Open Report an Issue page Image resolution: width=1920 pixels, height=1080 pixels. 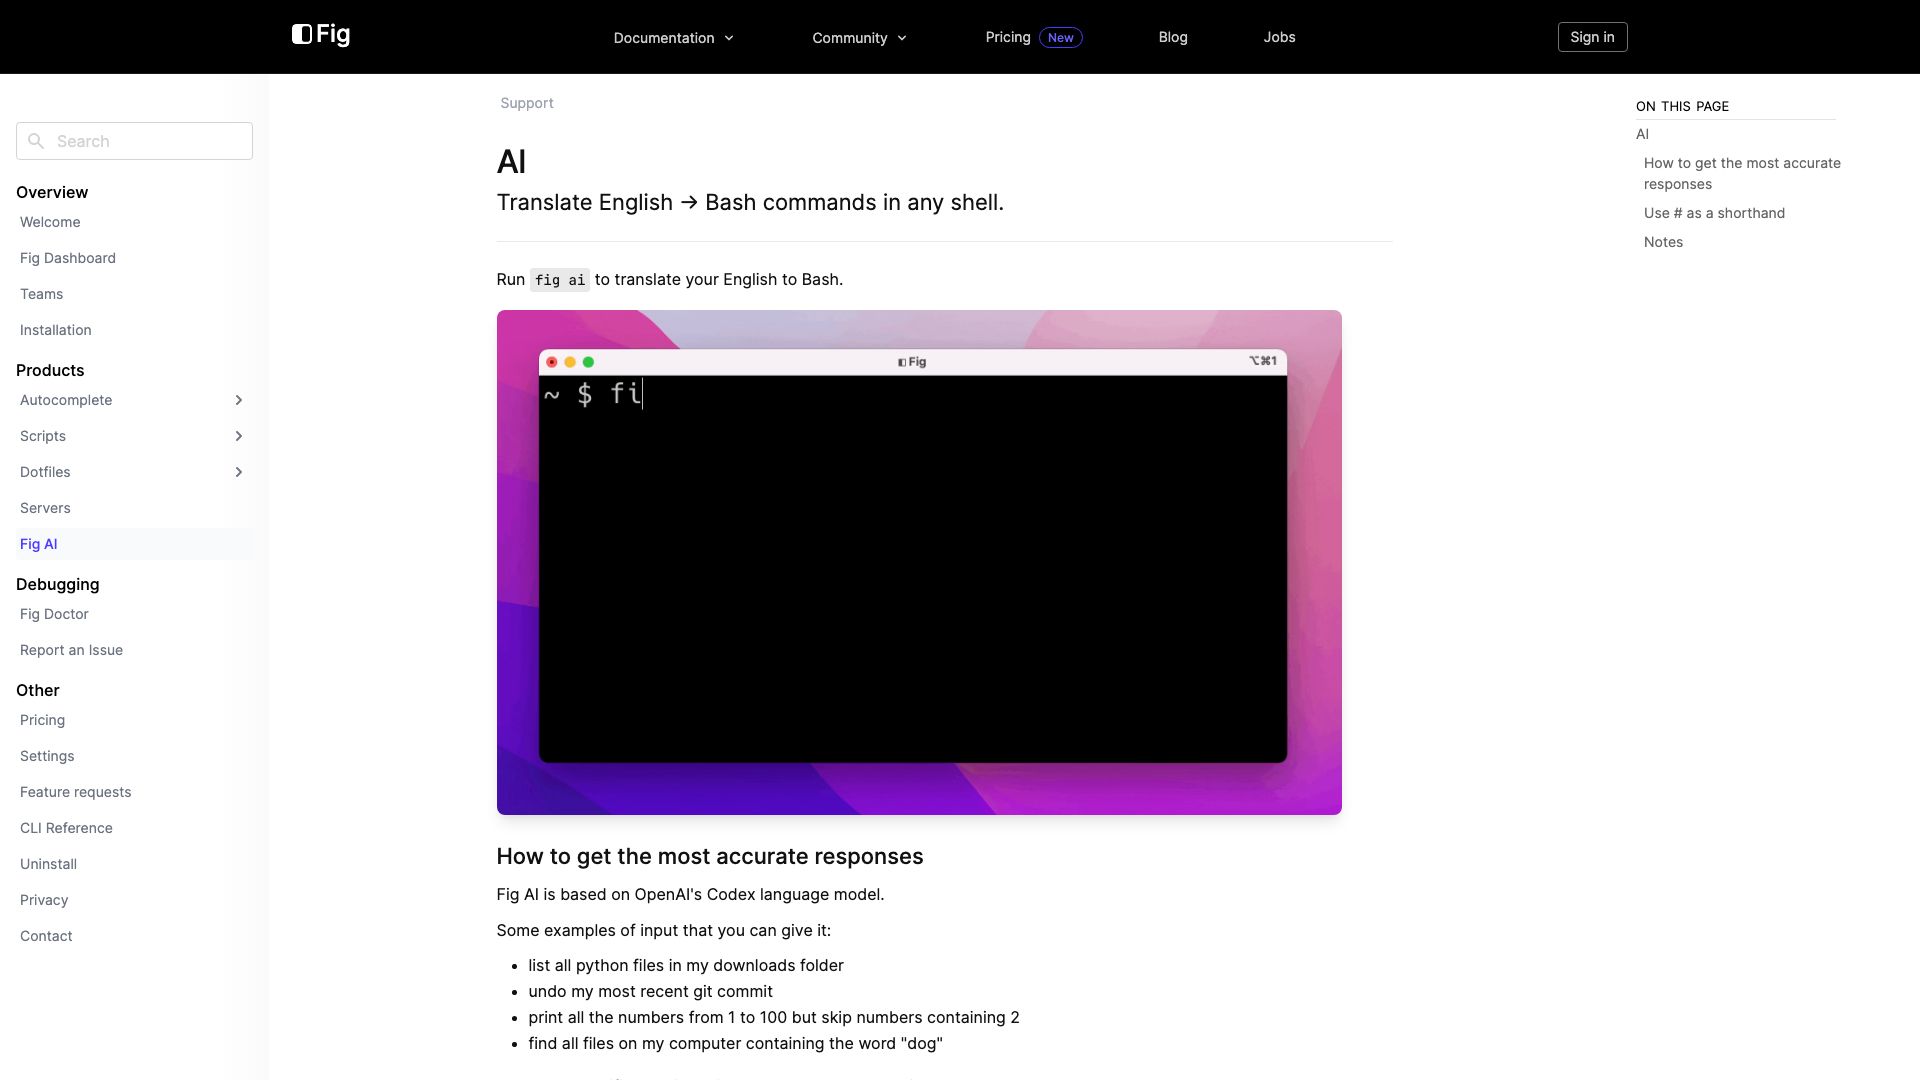coord(71,650)
